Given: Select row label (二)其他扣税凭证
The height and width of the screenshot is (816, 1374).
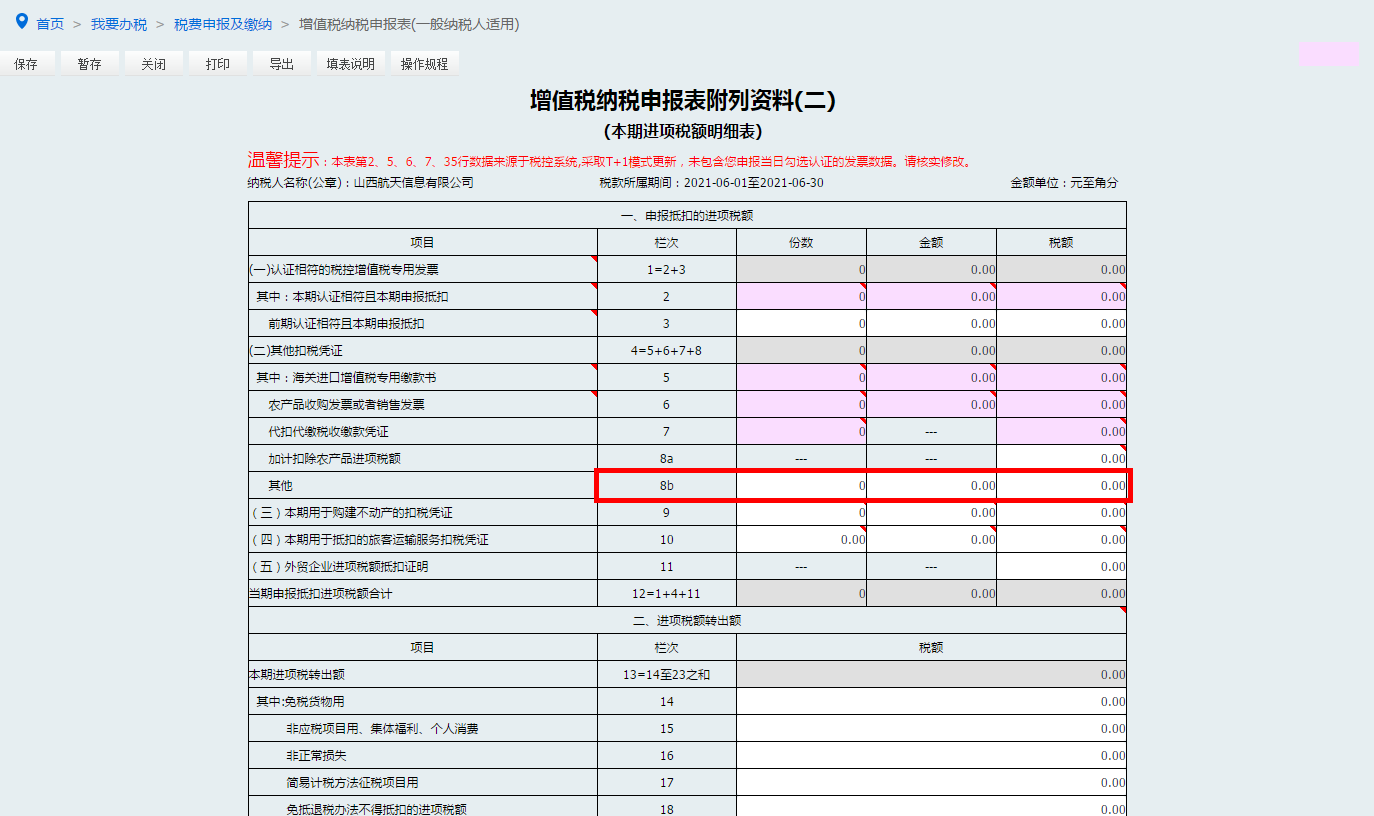Looking at the screenshot, I should pyautogui.click(x=296, y=351).
